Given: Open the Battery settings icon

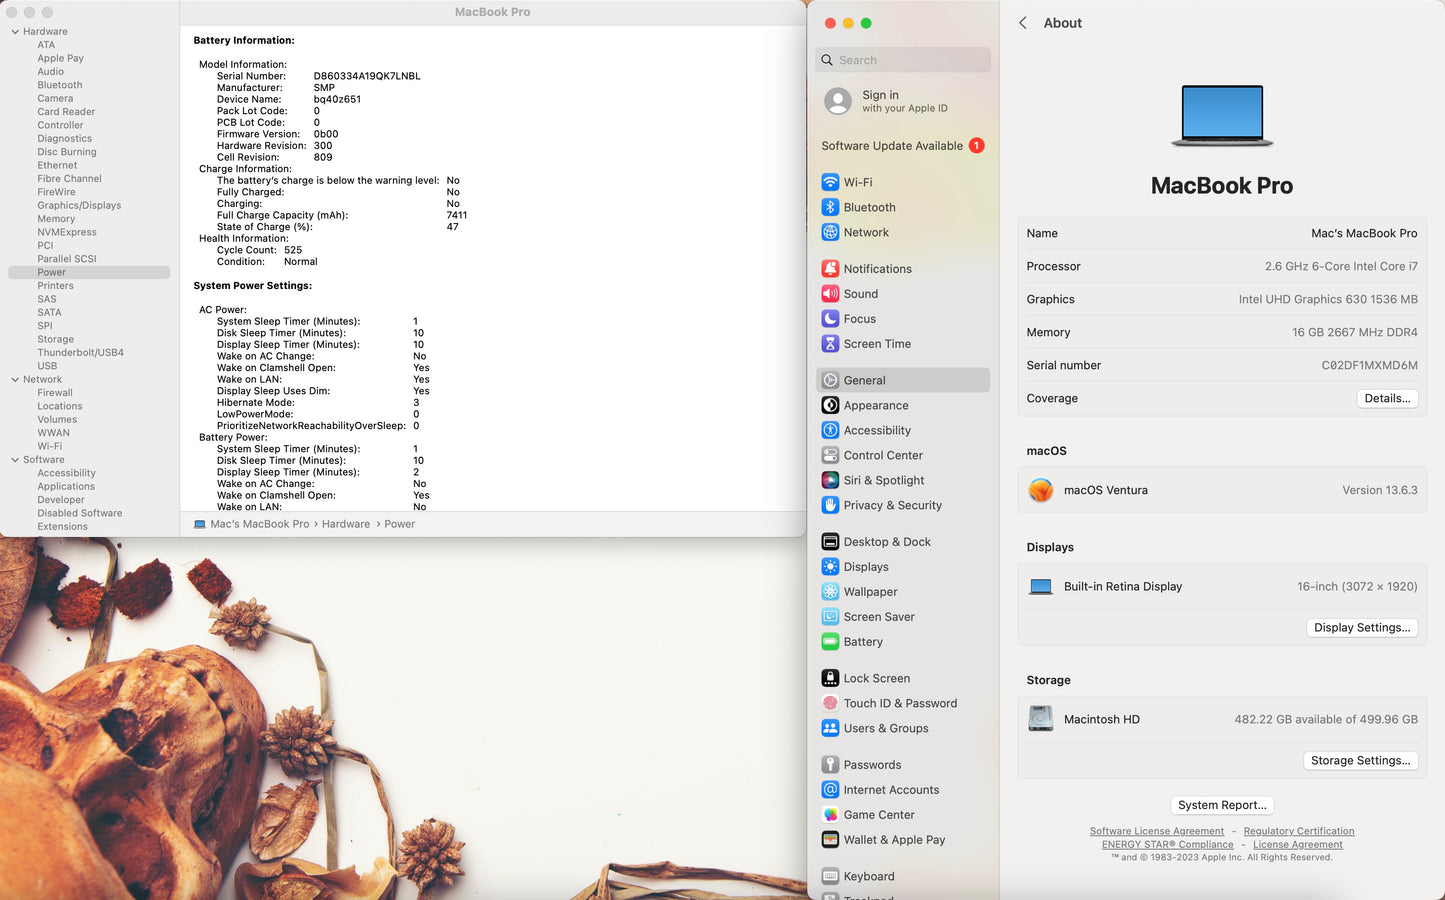Looking at the screenshot, I should [830, 642].
